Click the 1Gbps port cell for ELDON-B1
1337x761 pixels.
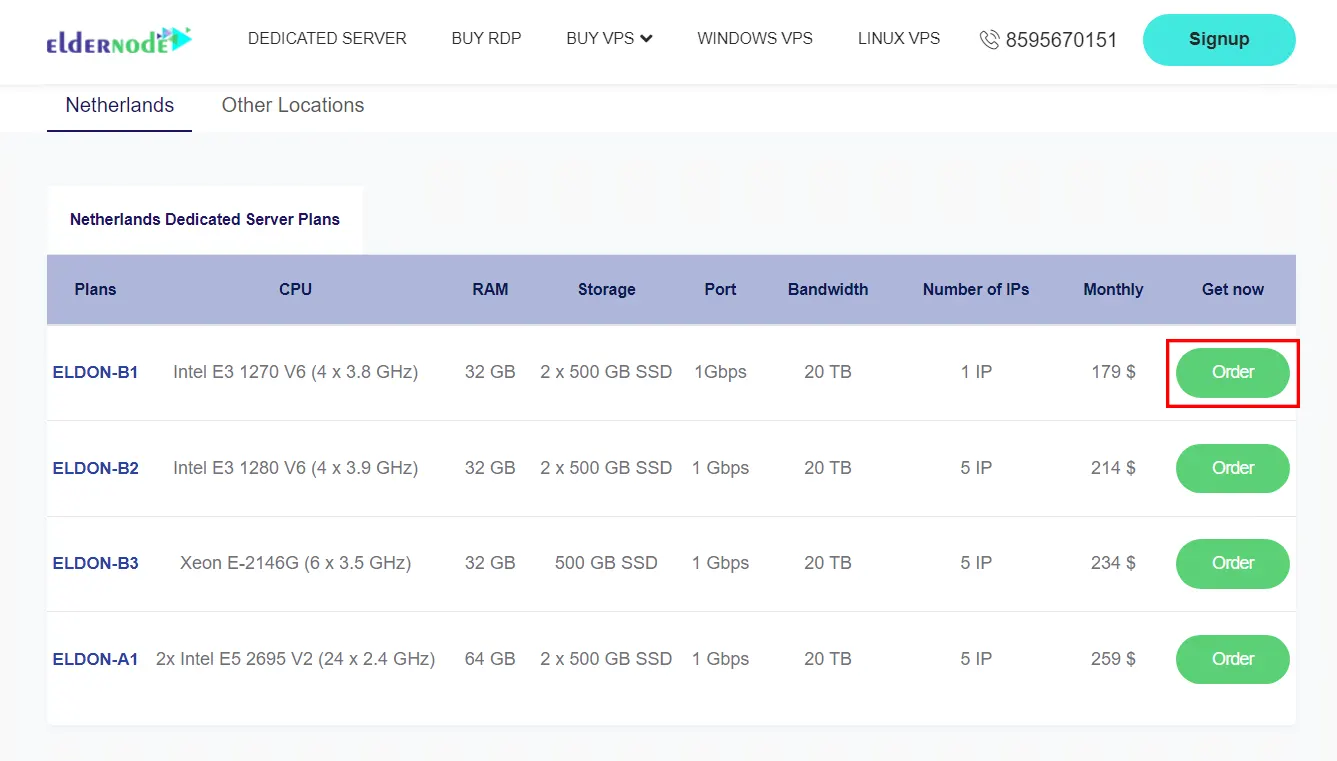[x=720, y=372]
